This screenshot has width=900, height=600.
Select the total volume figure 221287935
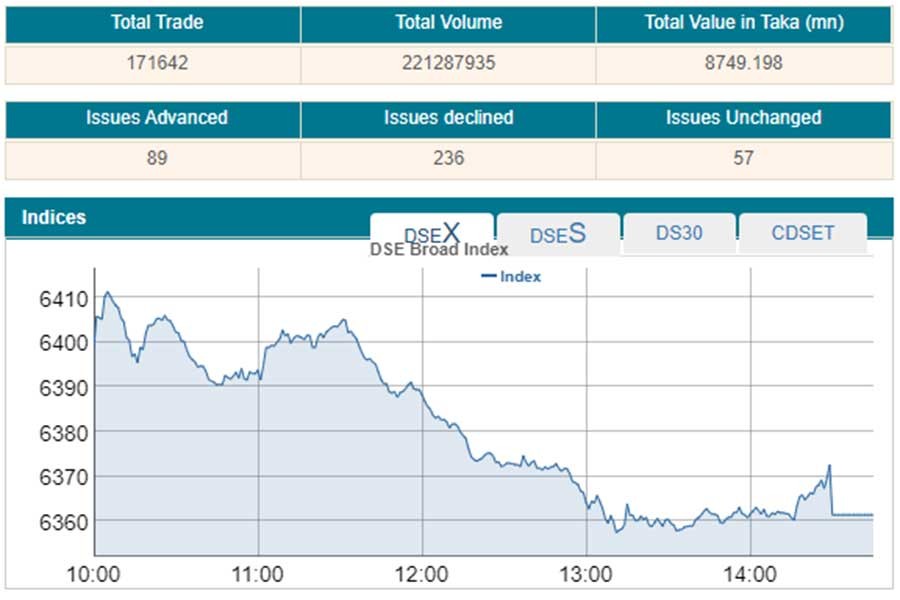point(448,62)
